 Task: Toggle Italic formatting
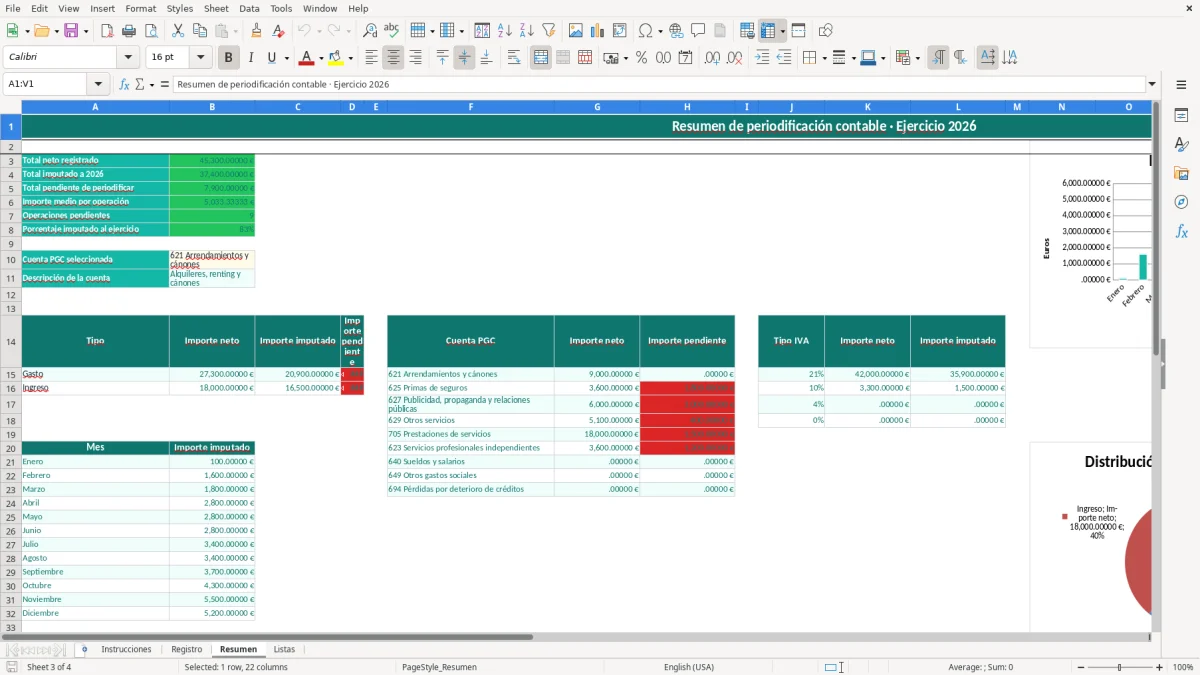point(250,58)
